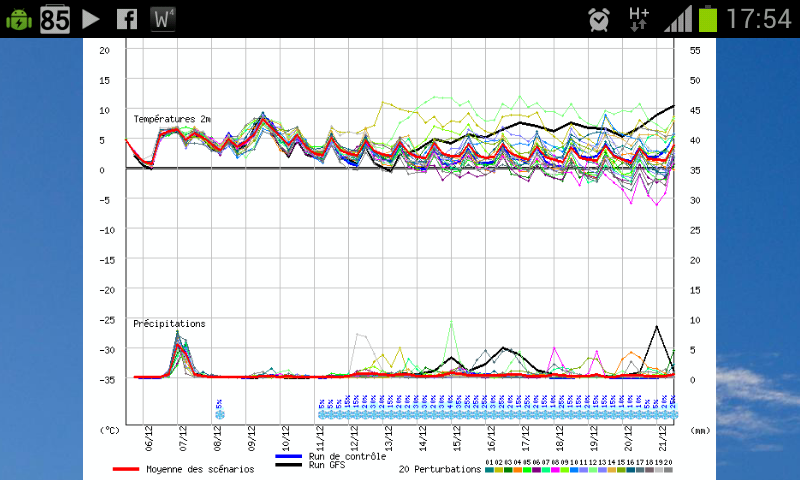The width and height of the screenshot is (800, 480).
Task: Click the (mm) axis unit label
Action: point(700,431)
